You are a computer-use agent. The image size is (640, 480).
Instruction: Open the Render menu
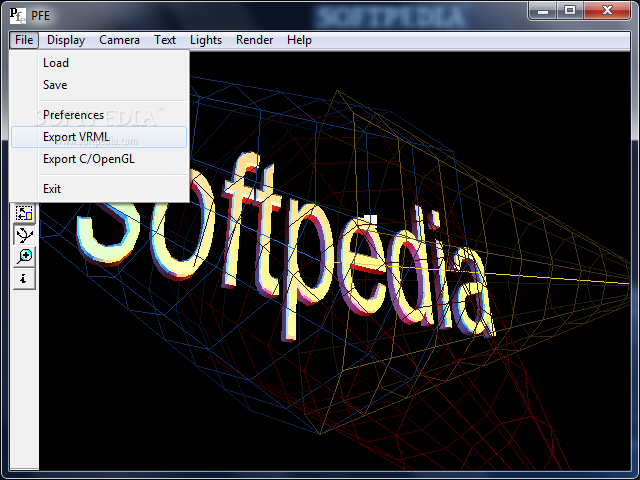254,40
